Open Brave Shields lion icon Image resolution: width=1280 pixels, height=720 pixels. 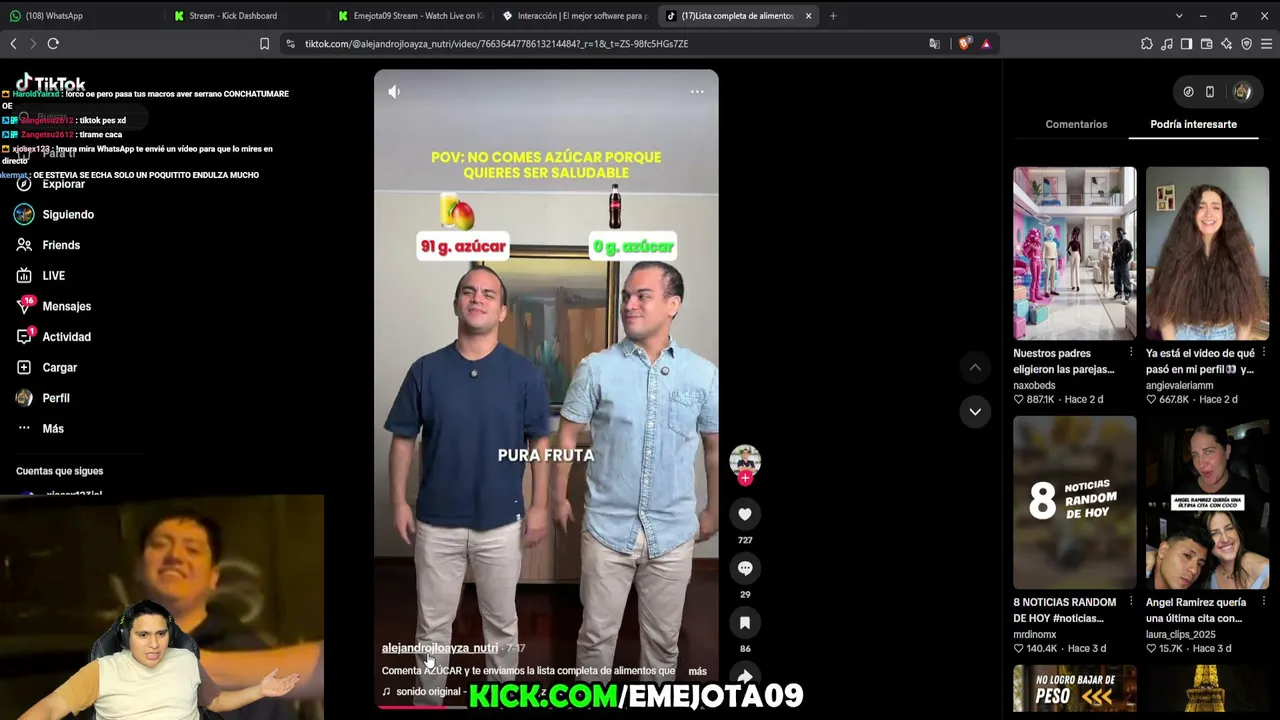[x=964, y=44]
